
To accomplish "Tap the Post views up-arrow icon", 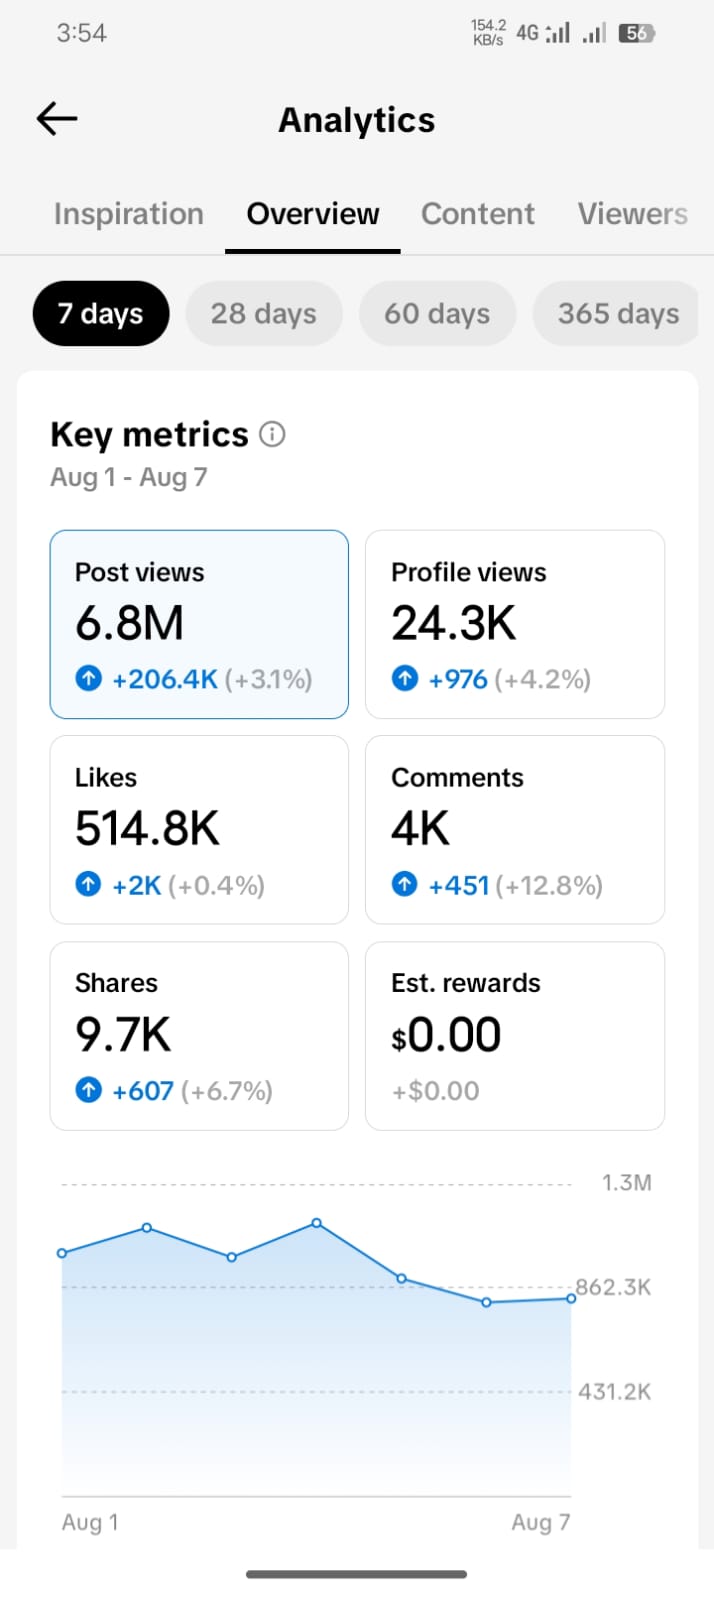I will coord(89,679).
